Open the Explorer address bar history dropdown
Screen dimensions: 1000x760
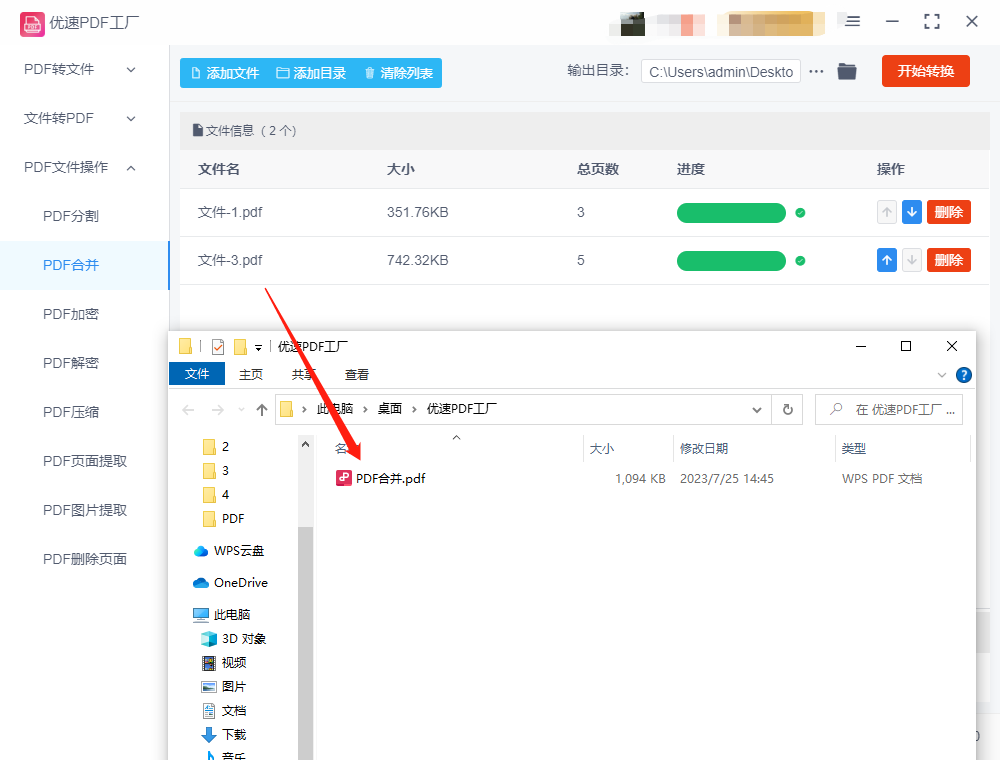pyautogui.click(x=757, y=409)
